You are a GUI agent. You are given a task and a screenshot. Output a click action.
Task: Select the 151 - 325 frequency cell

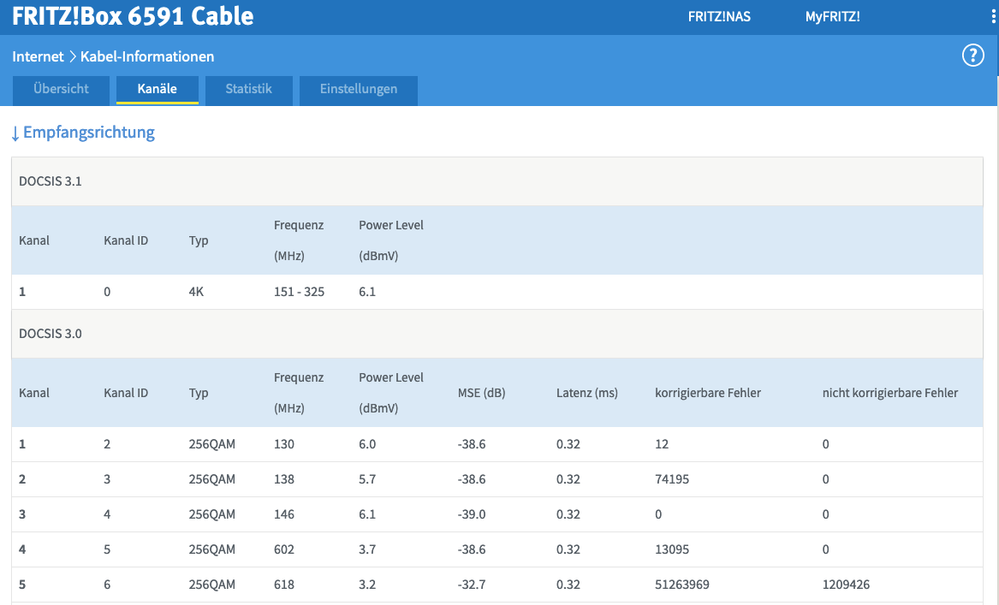click(x=298, y=292)
